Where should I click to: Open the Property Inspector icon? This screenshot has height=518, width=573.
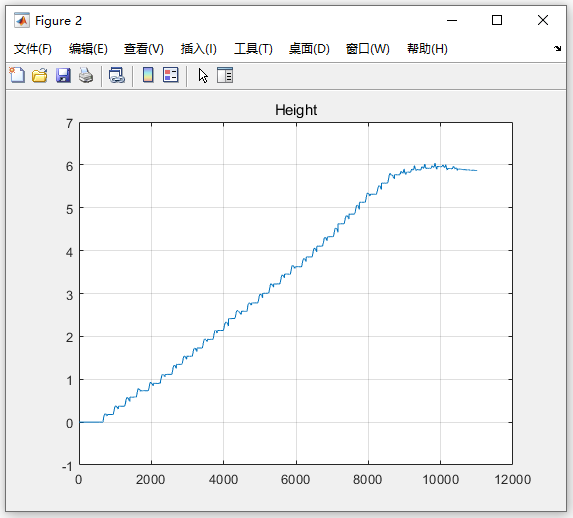coord(225,75)
